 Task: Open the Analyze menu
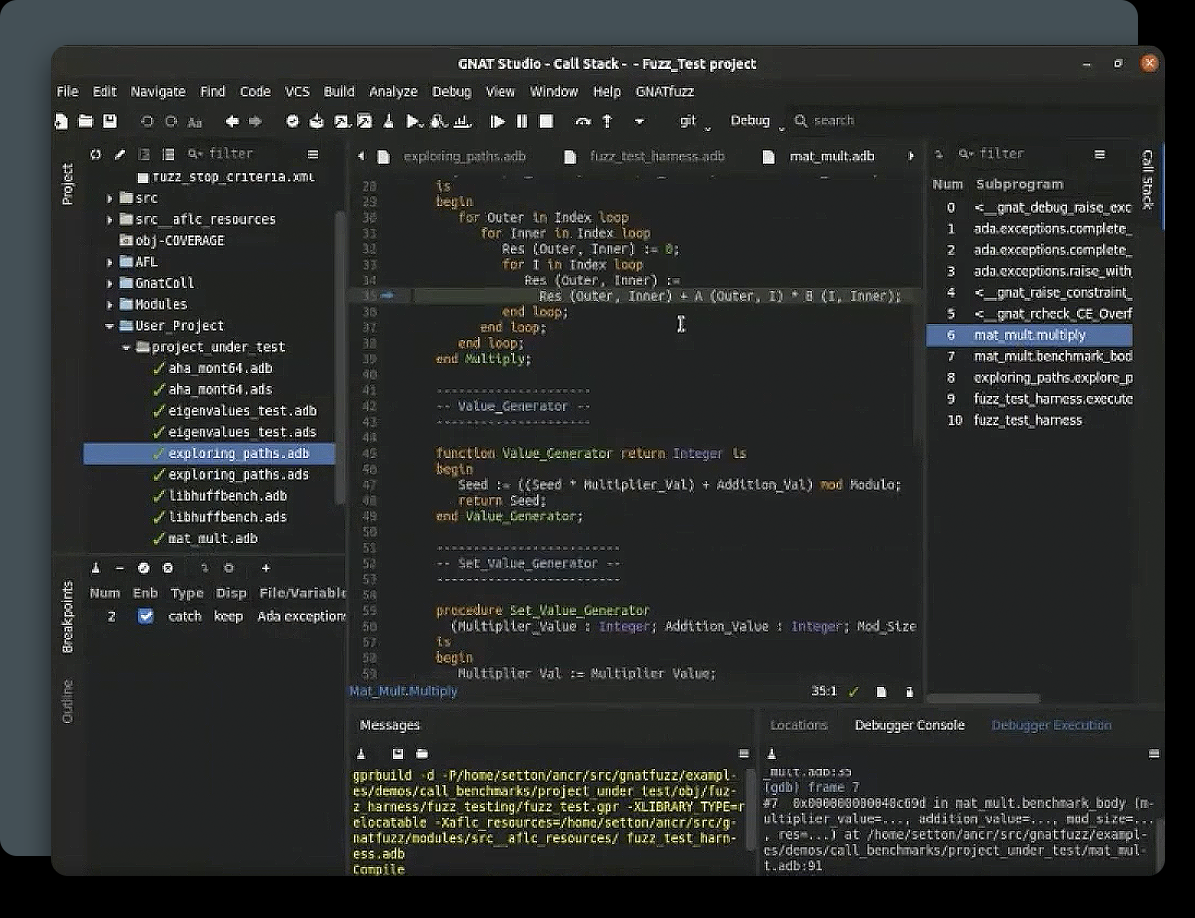point(393,91)
